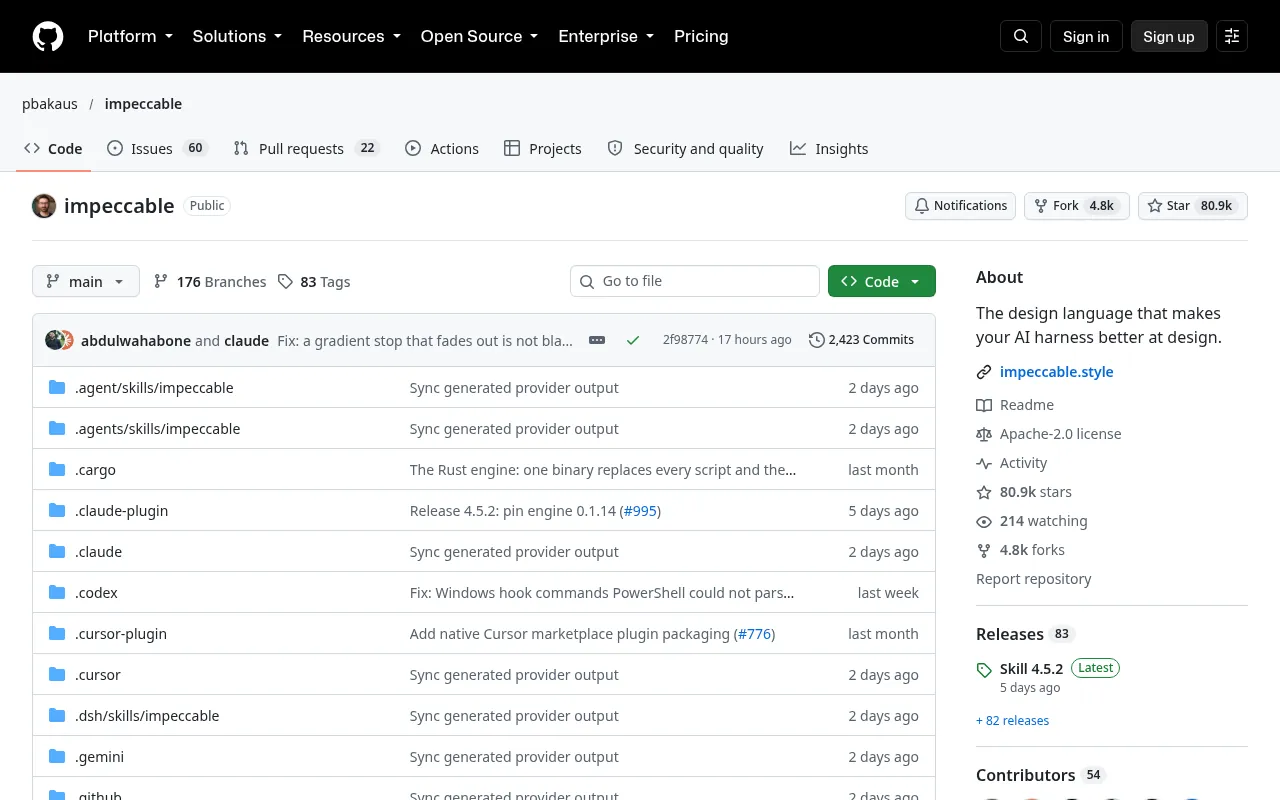Open pbakaus avatar next to repository name
Image resolution: width=1280 pixels, height=800 pixels.
(x=44, y=206)
